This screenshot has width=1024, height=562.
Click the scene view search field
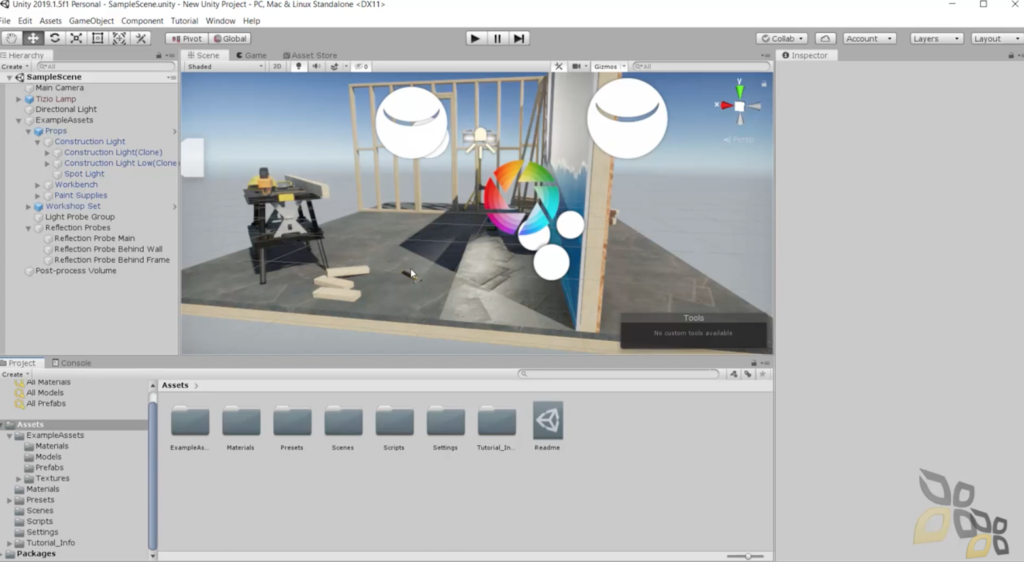(701, 67)
